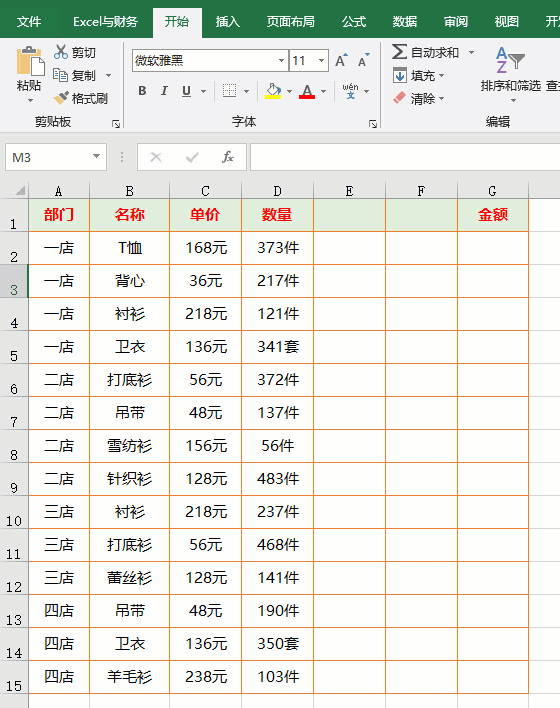Click the cancel entry X button

pyautogui.click(x=156, y=157)
